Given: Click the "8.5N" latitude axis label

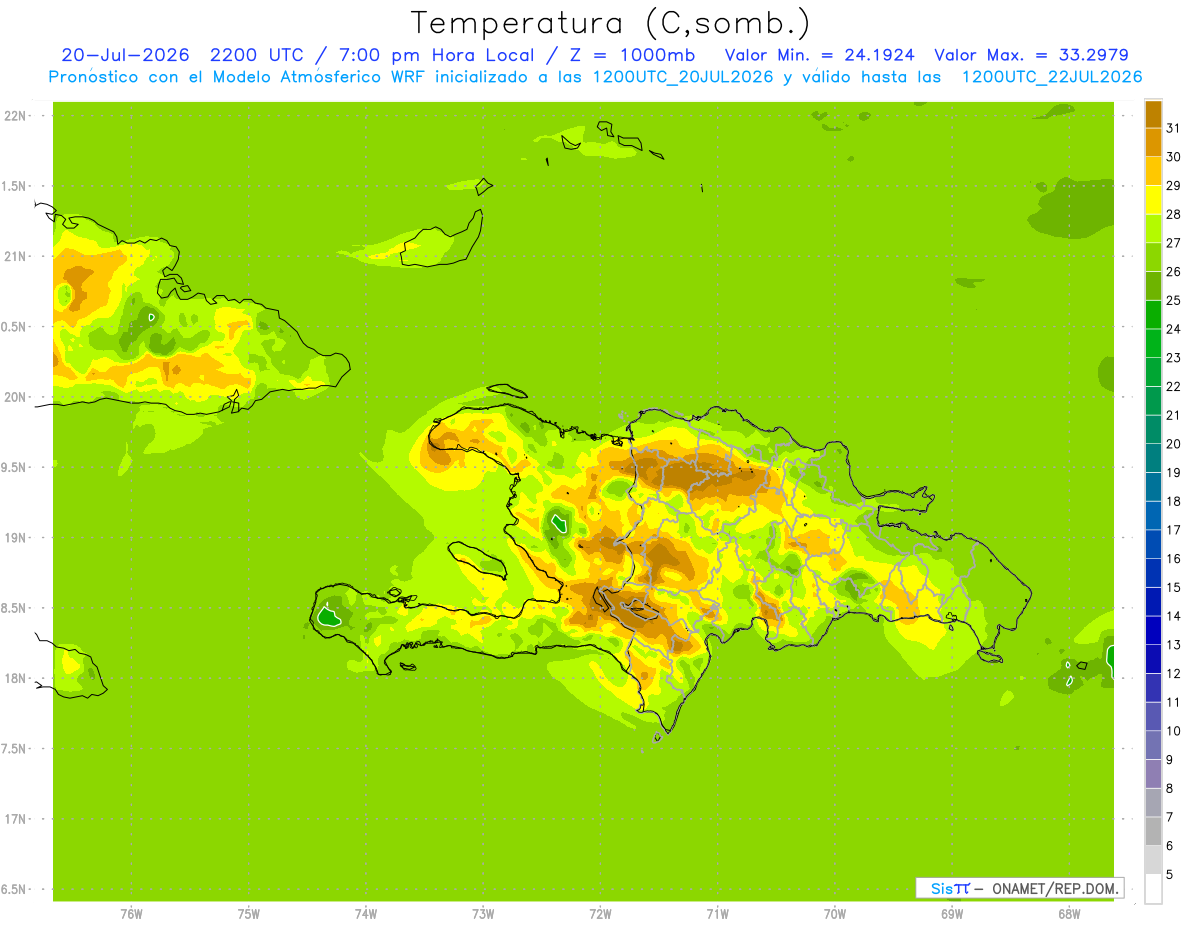Looking at the screenshot, I should 14,608.
